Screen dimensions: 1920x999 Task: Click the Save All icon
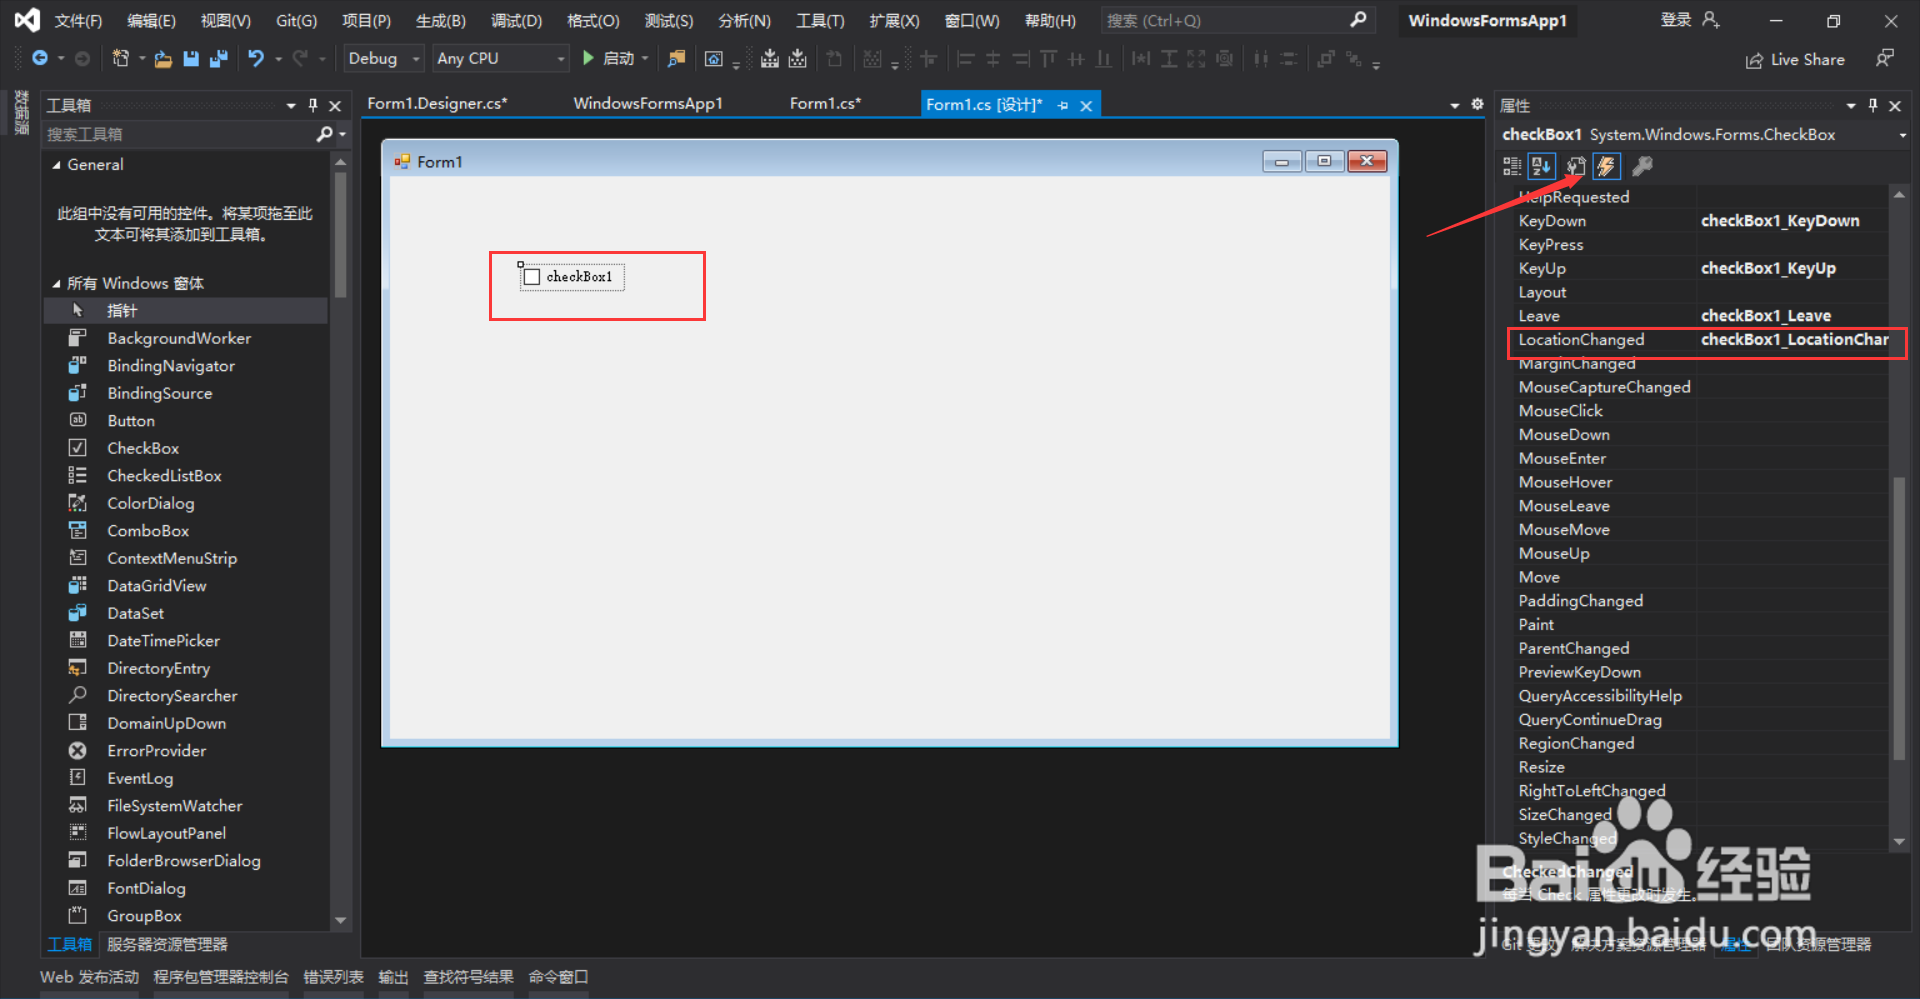(218, 59)
